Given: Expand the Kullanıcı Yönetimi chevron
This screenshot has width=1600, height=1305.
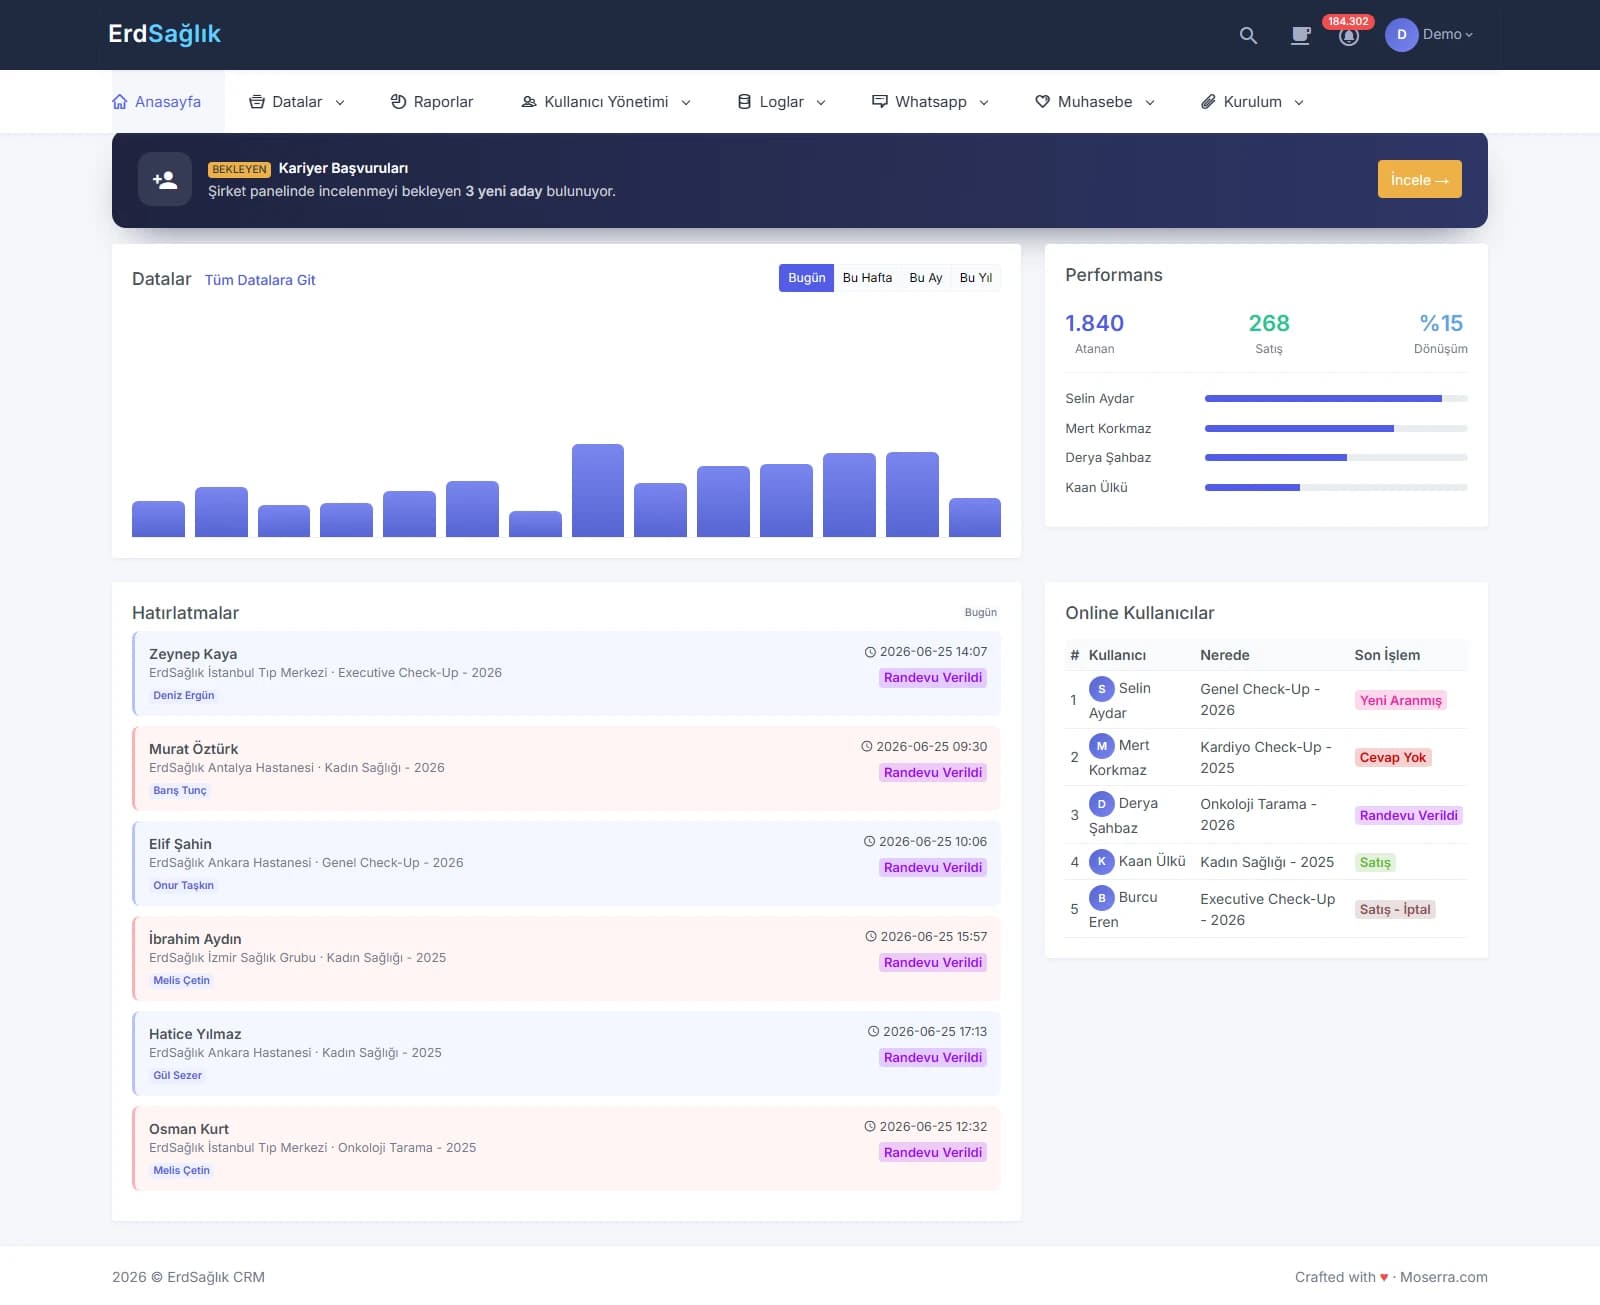Looking at the screenshot, I should click(686, 103).
